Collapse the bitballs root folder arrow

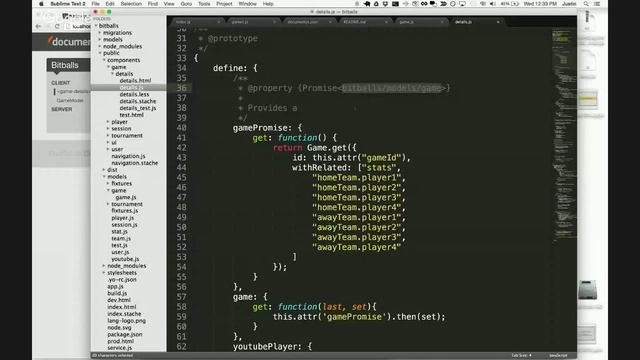(96, 26)
